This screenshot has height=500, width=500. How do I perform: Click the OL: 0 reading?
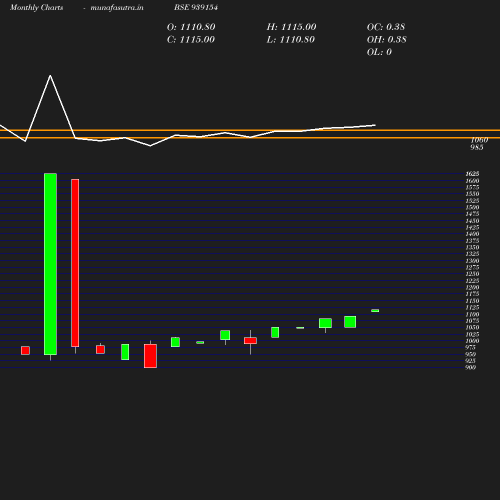[x=379, y=52]
